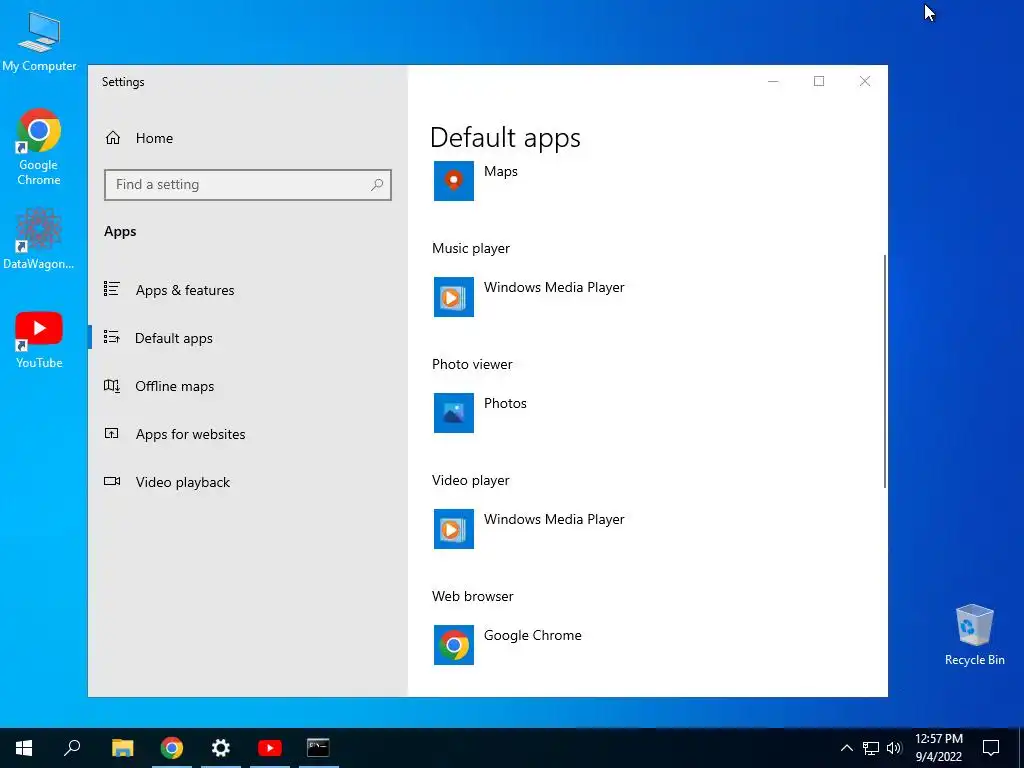
Task: Click the Photos app icon under Photo viewer
Action: (x=454, y=413)
